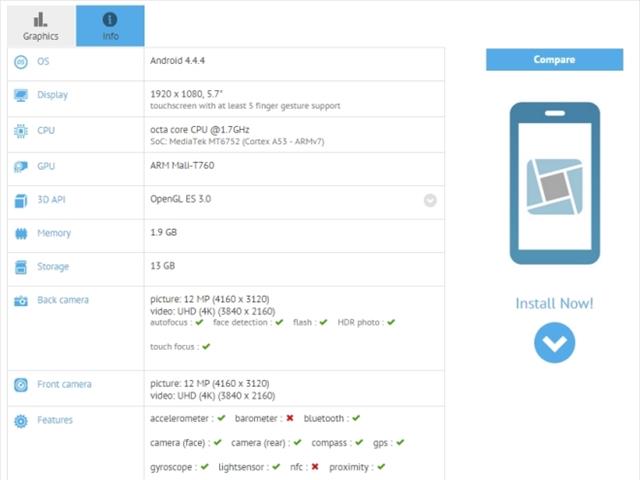Click the 3D API cube icon

(x=21, y=200)
